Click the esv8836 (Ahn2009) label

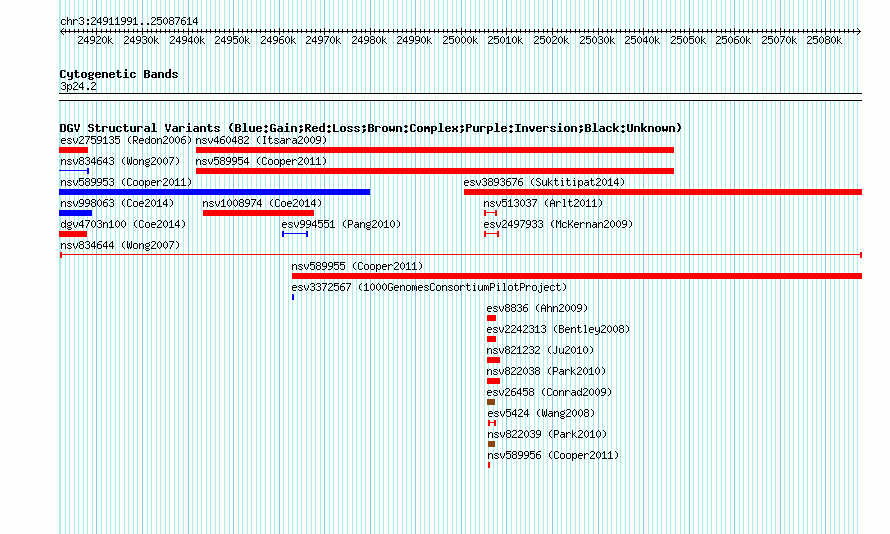coord(537,308)
